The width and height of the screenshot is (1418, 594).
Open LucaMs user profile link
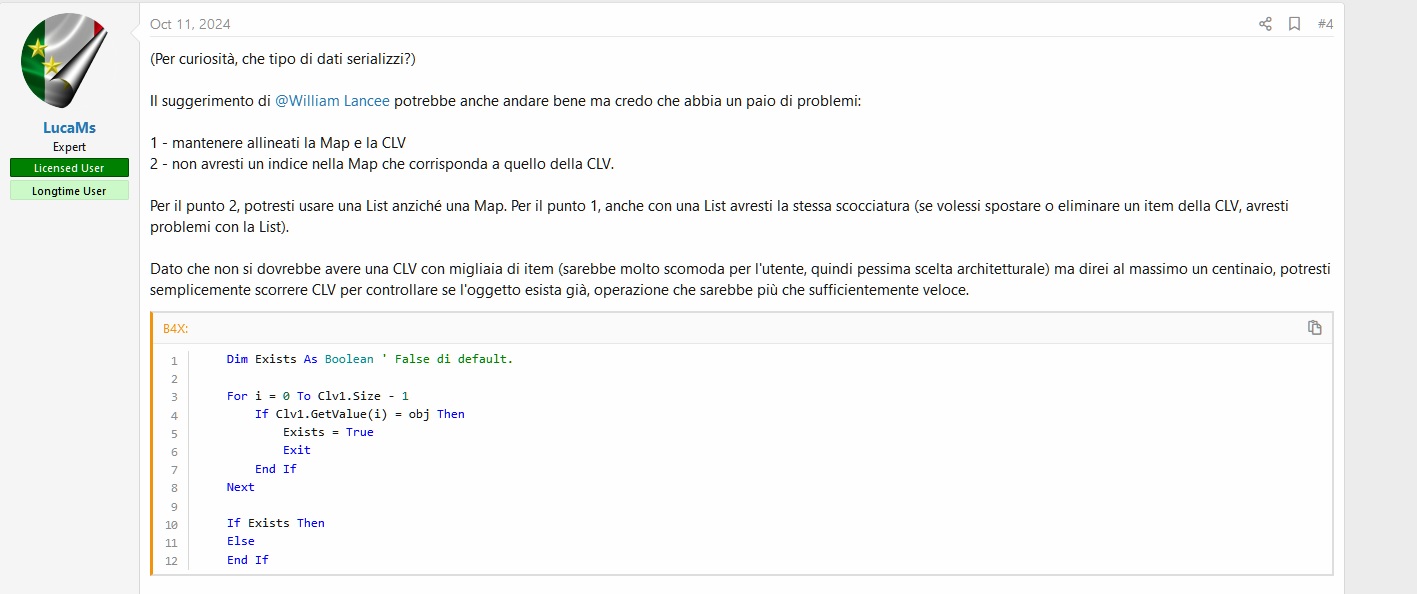[69, 128]
